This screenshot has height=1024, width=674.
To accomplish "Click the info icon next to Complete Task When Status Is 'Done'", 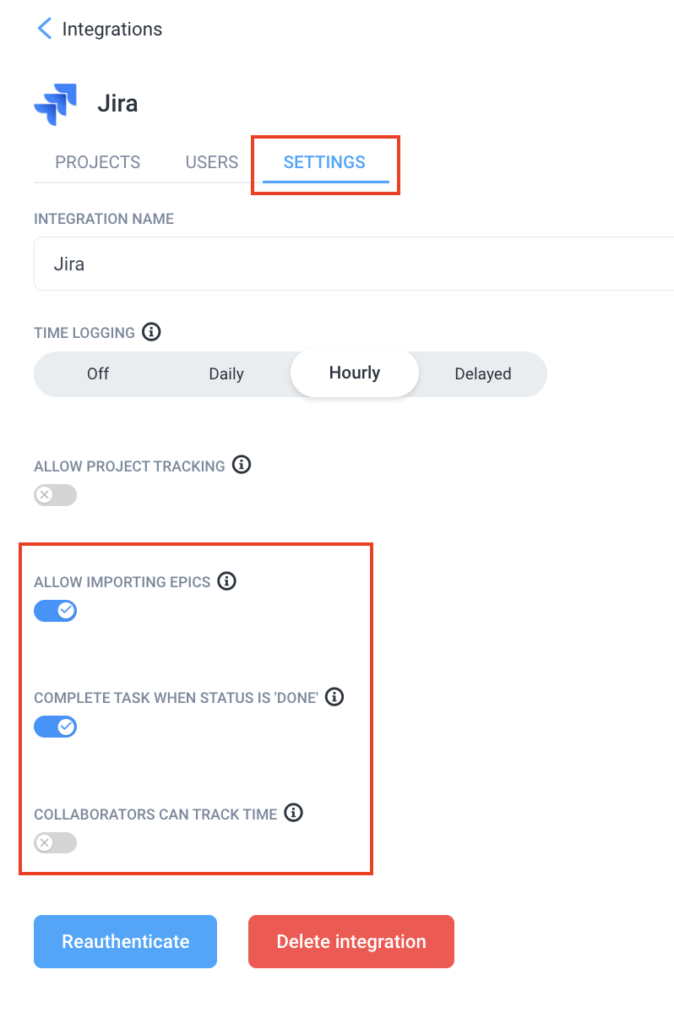I will 334,697.
